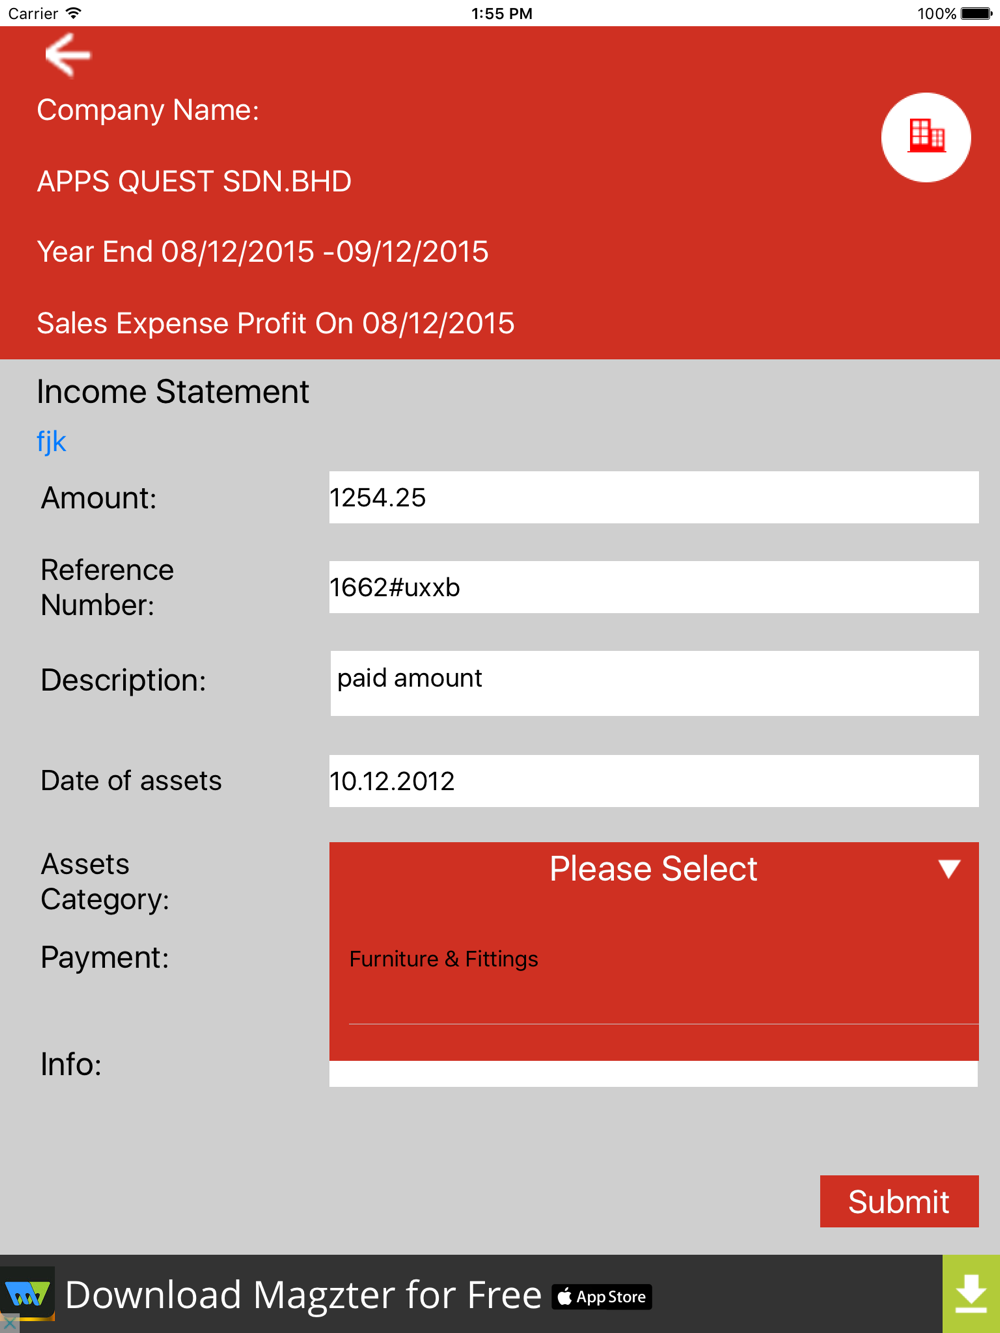Edit the Amount field showing 1254.25
Image resolution: width=1000 pixels, height=1333 pixels.
[x=654, y=497]
